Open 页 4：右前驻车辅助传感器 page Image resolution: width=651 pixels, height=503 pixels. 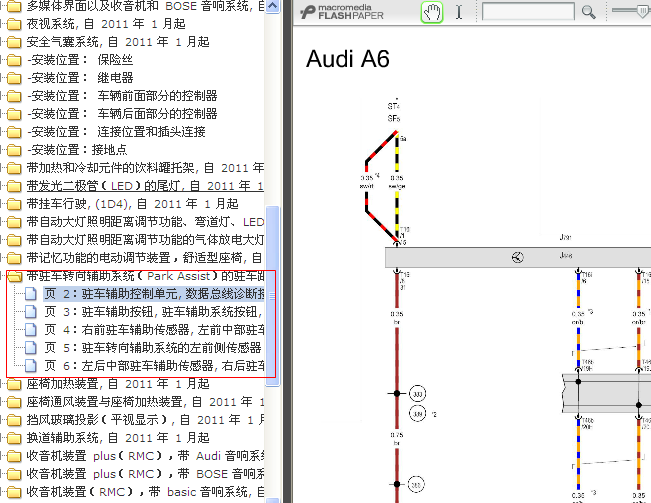(x=154, y=330)
